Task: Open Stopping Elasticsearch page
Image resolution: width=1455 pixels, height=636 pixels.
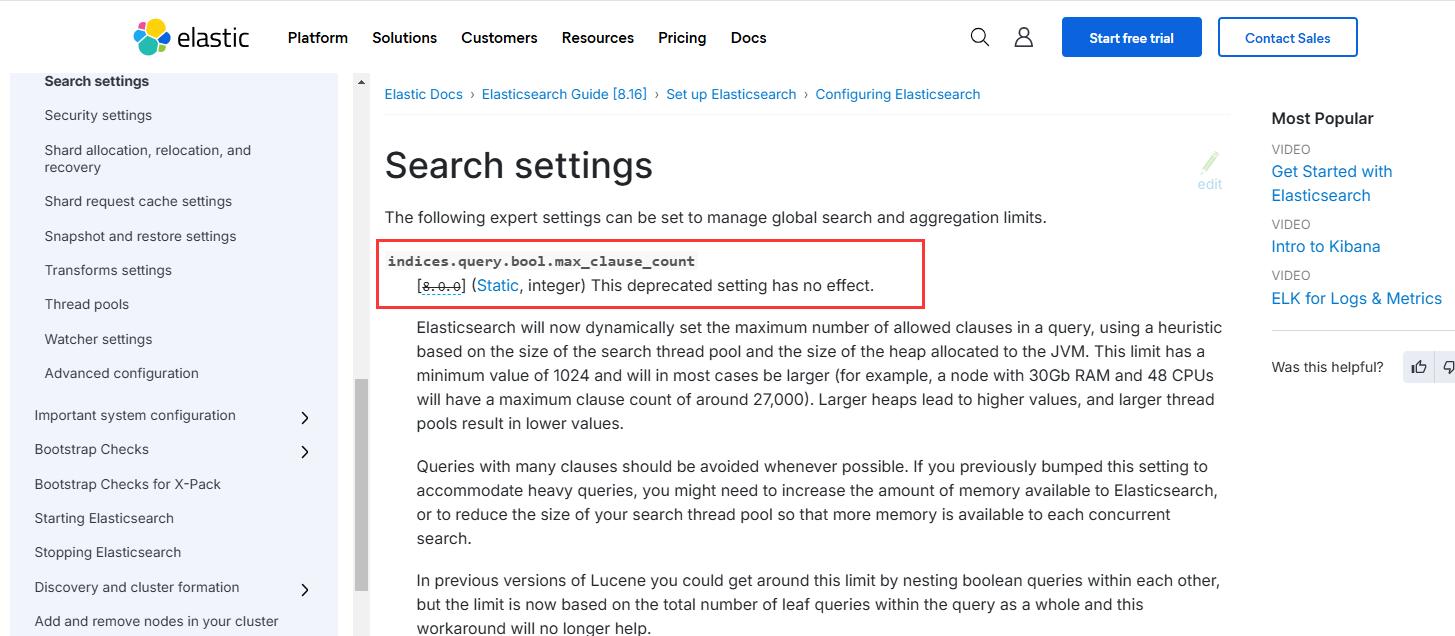Action: tap(108, 552)
